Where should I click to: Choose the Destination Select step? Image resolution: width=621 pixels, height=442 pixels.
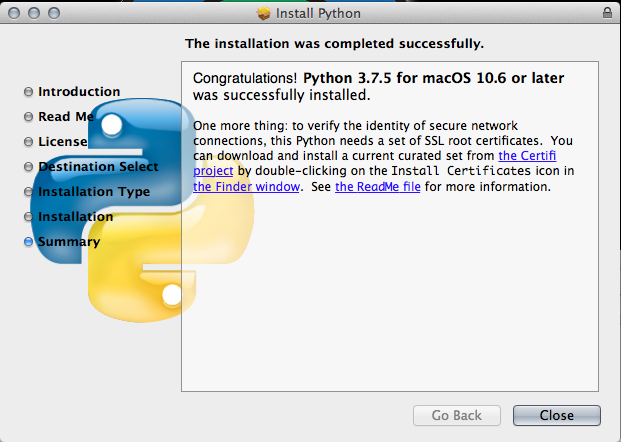coord(98,167)
